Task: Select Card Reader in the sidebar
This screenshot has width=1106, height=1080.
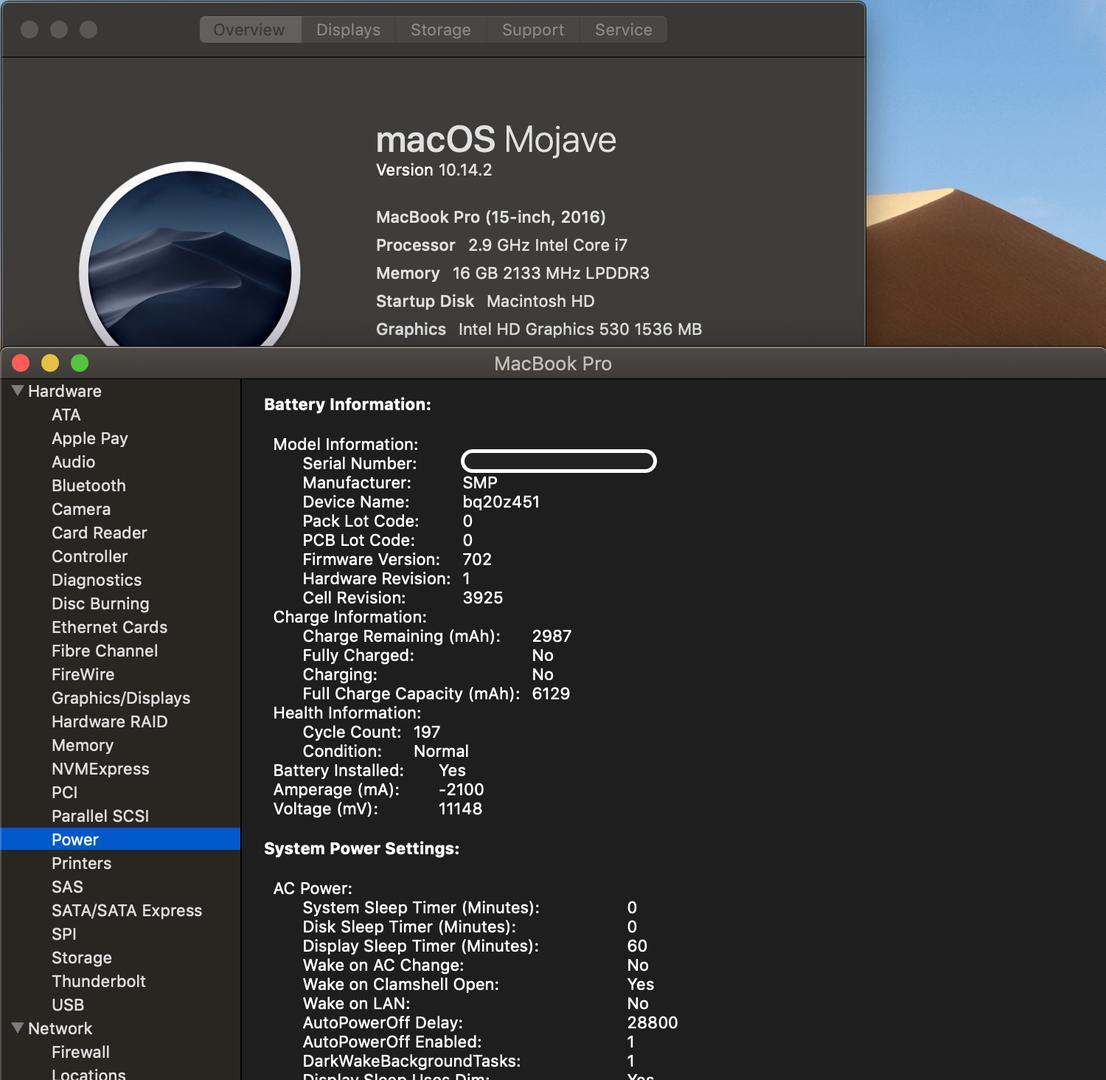Action: point(99,533)
